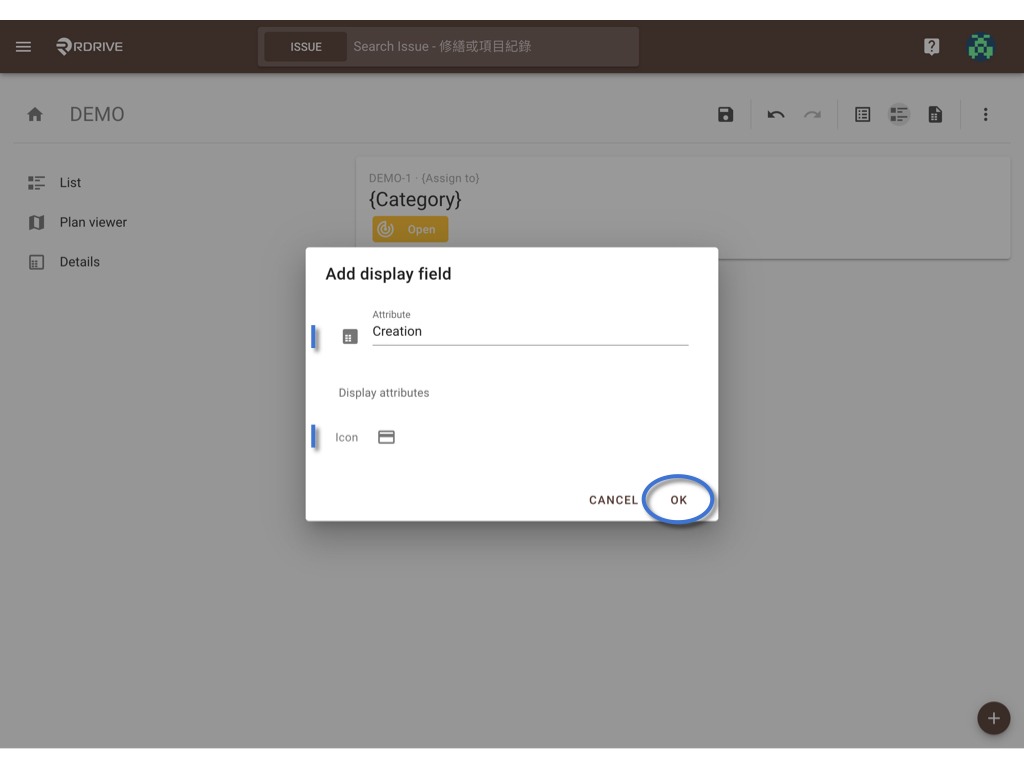1024x768 pixels.
Task: Click the Open status icon
Action: click(386, 229)
